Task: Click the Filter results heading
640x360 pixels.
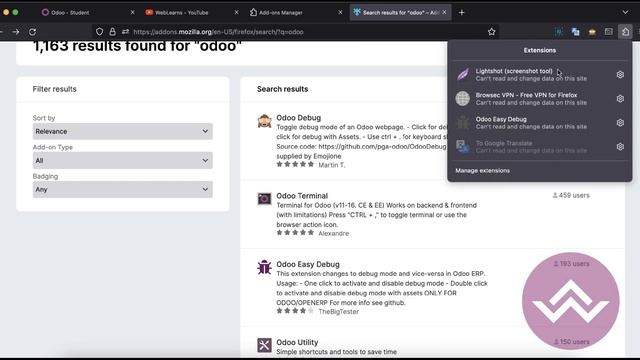Action: pyautogui.click(x=54, y=89)
